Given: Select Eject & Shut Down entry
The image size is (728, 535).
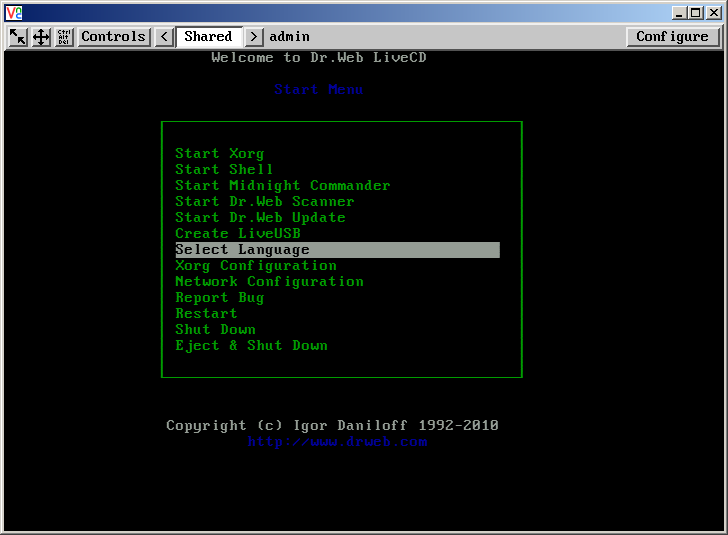Looking at the screenshot, I should point(251,346).
